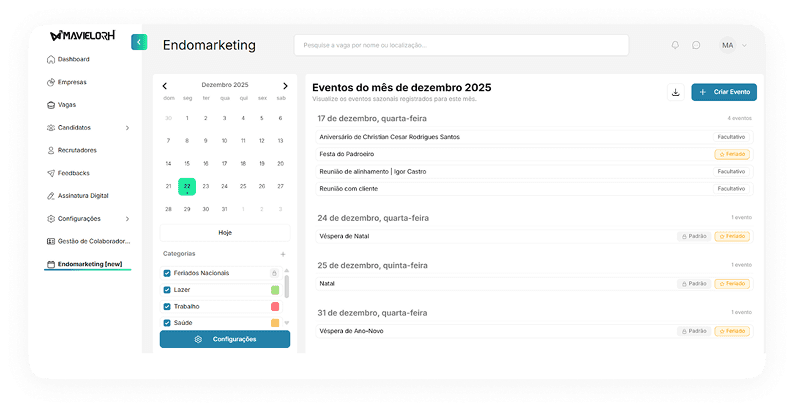Screen dimensions: 795x412
Task: Click the search field for vagas
Action: pyautogui.click(x=461, y=45)
